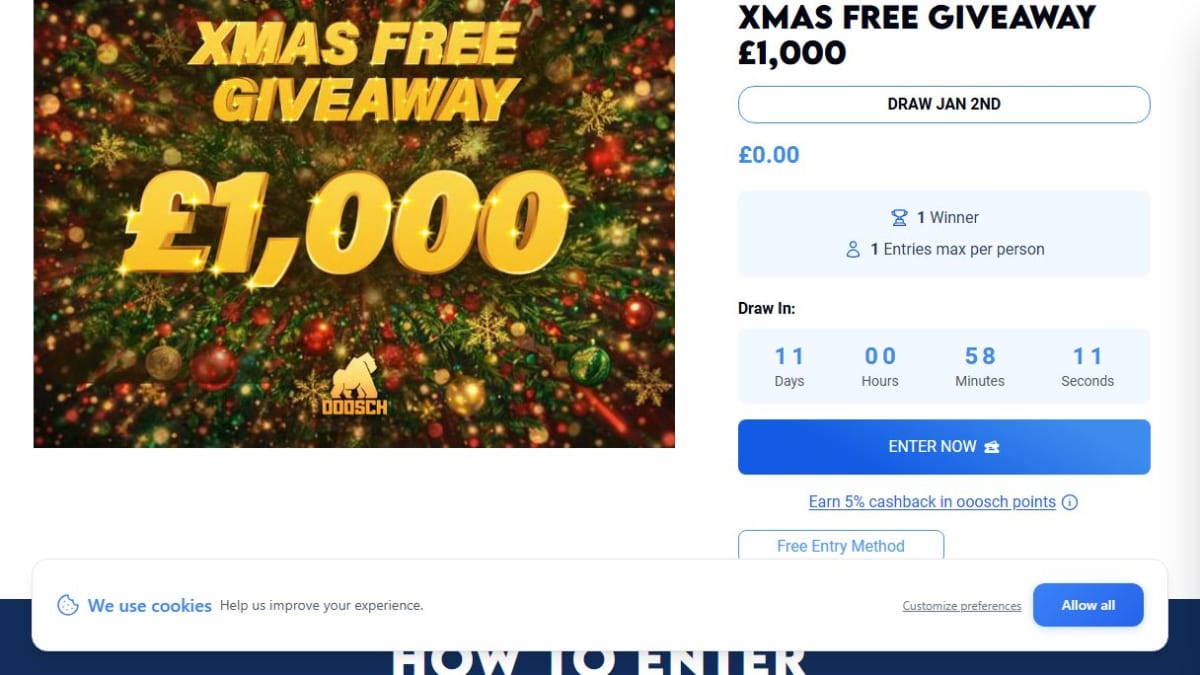The height and width of the screenshot is (675, 1200).
Task: Click the cookie icon in the banner
Action: [x=68, y=605]
